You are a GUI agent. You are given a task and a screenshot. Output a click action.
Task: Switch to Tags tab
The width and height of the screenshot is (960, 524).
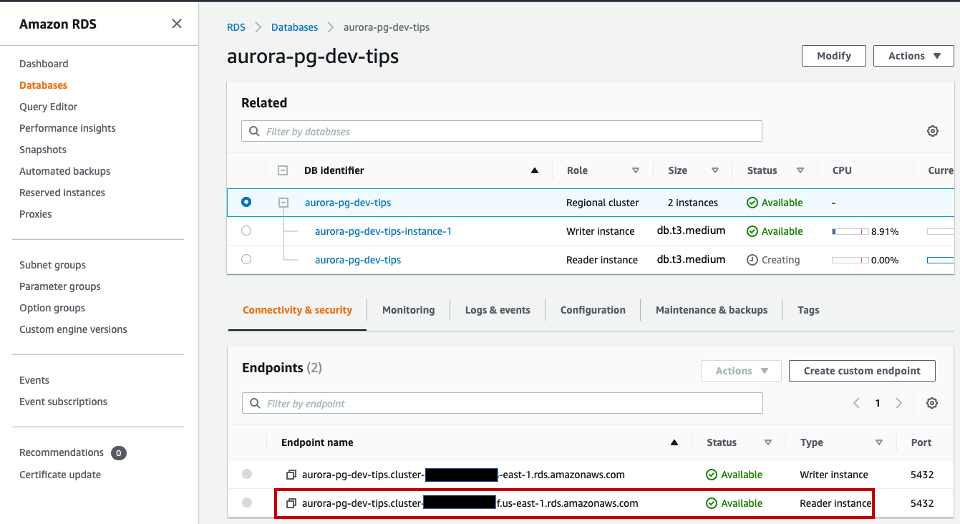[808, 310]
